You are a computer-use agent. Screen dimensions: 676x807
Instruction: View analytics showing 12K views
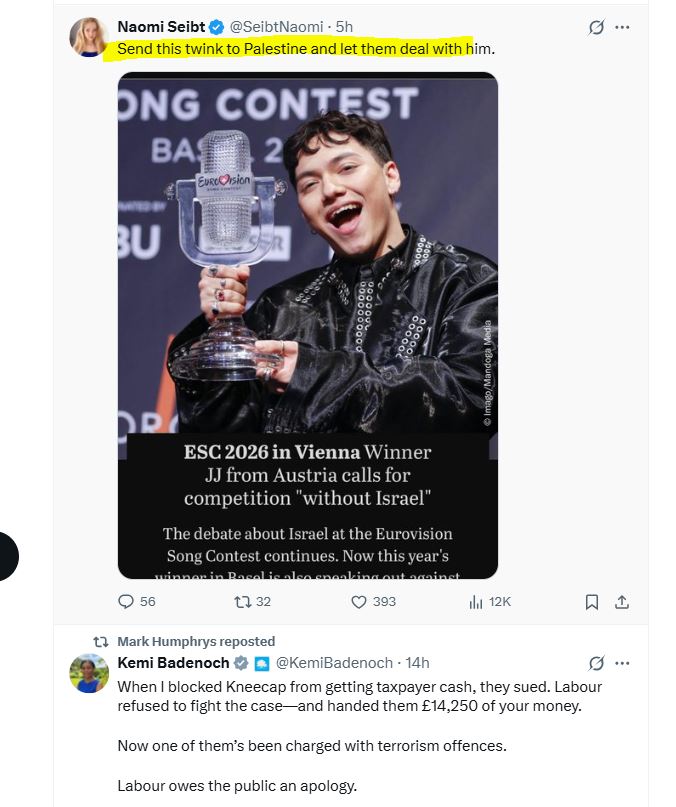(x=490, y=602)
